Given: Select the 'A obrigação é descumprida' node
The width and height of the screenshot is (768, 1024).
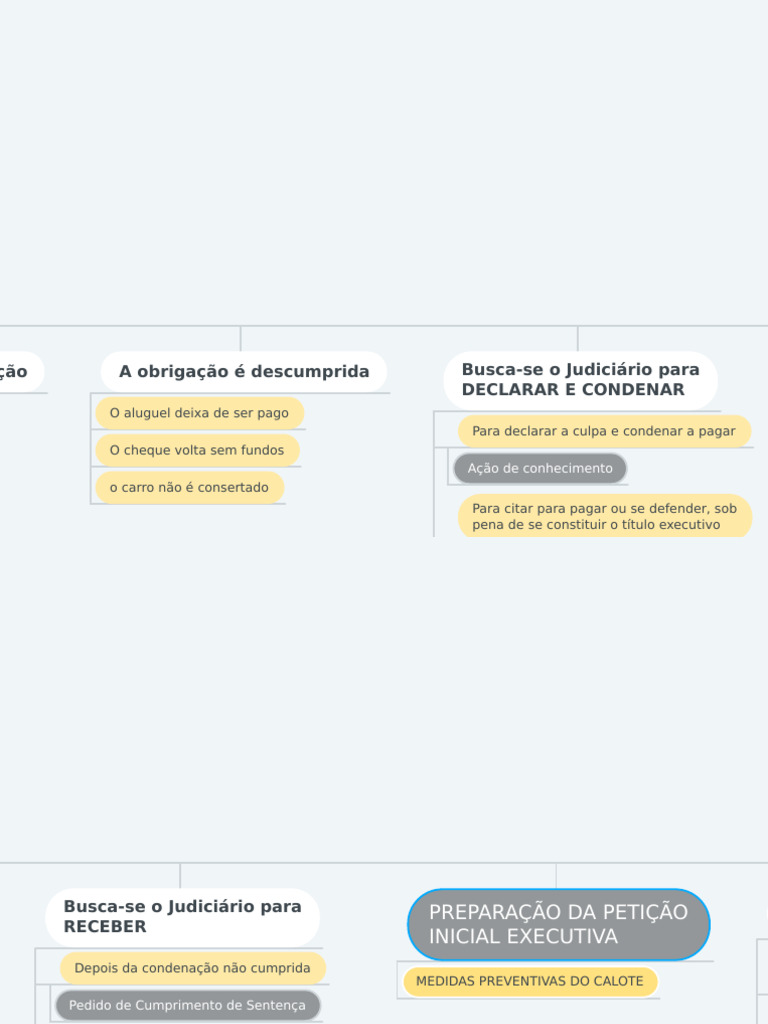Looking at the screenshot, I should (244, 372).
